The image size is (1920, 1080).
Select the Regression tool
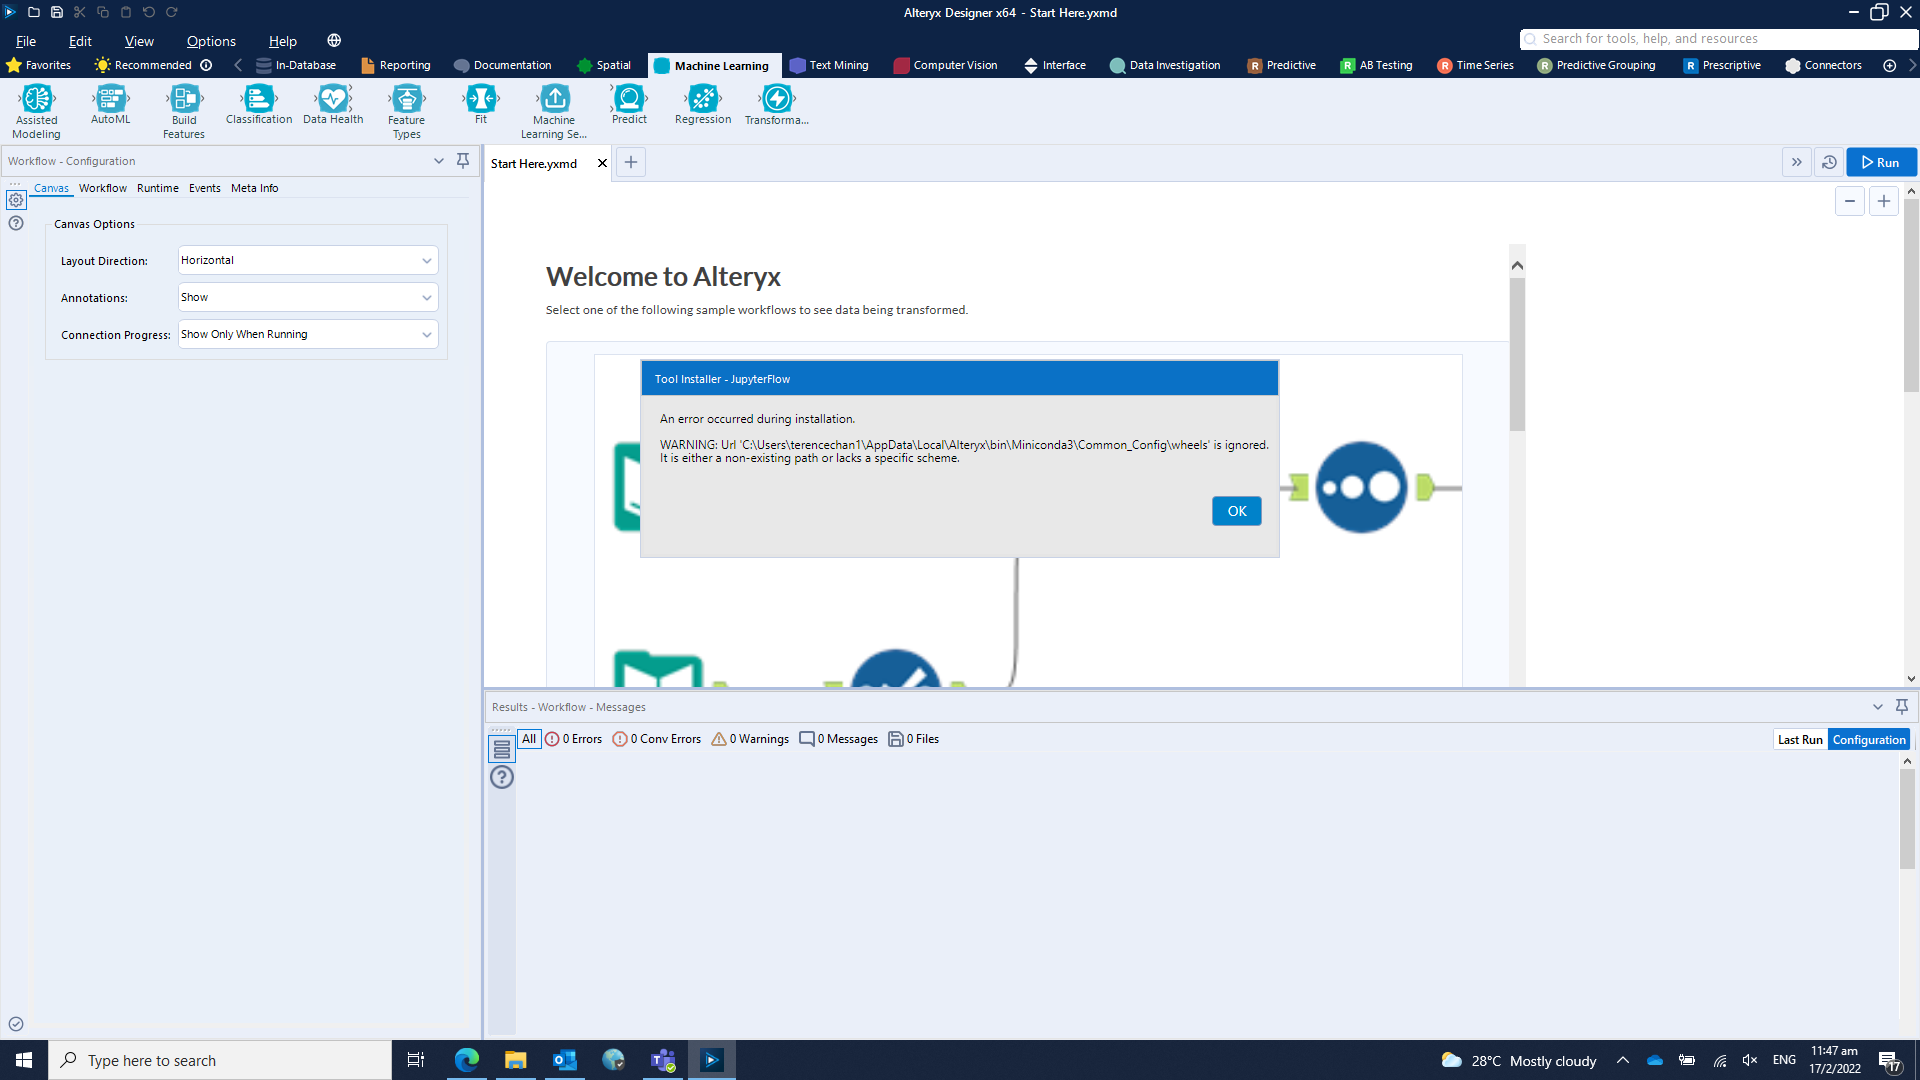(x=702, y=101)
